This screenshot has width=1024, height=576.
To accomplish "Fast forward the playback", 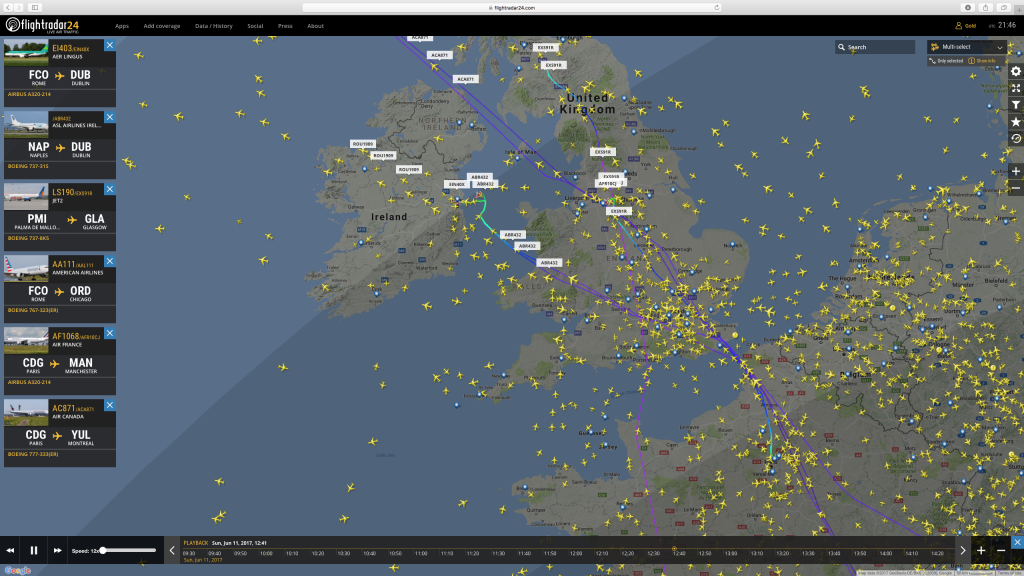I will point(57,551).
